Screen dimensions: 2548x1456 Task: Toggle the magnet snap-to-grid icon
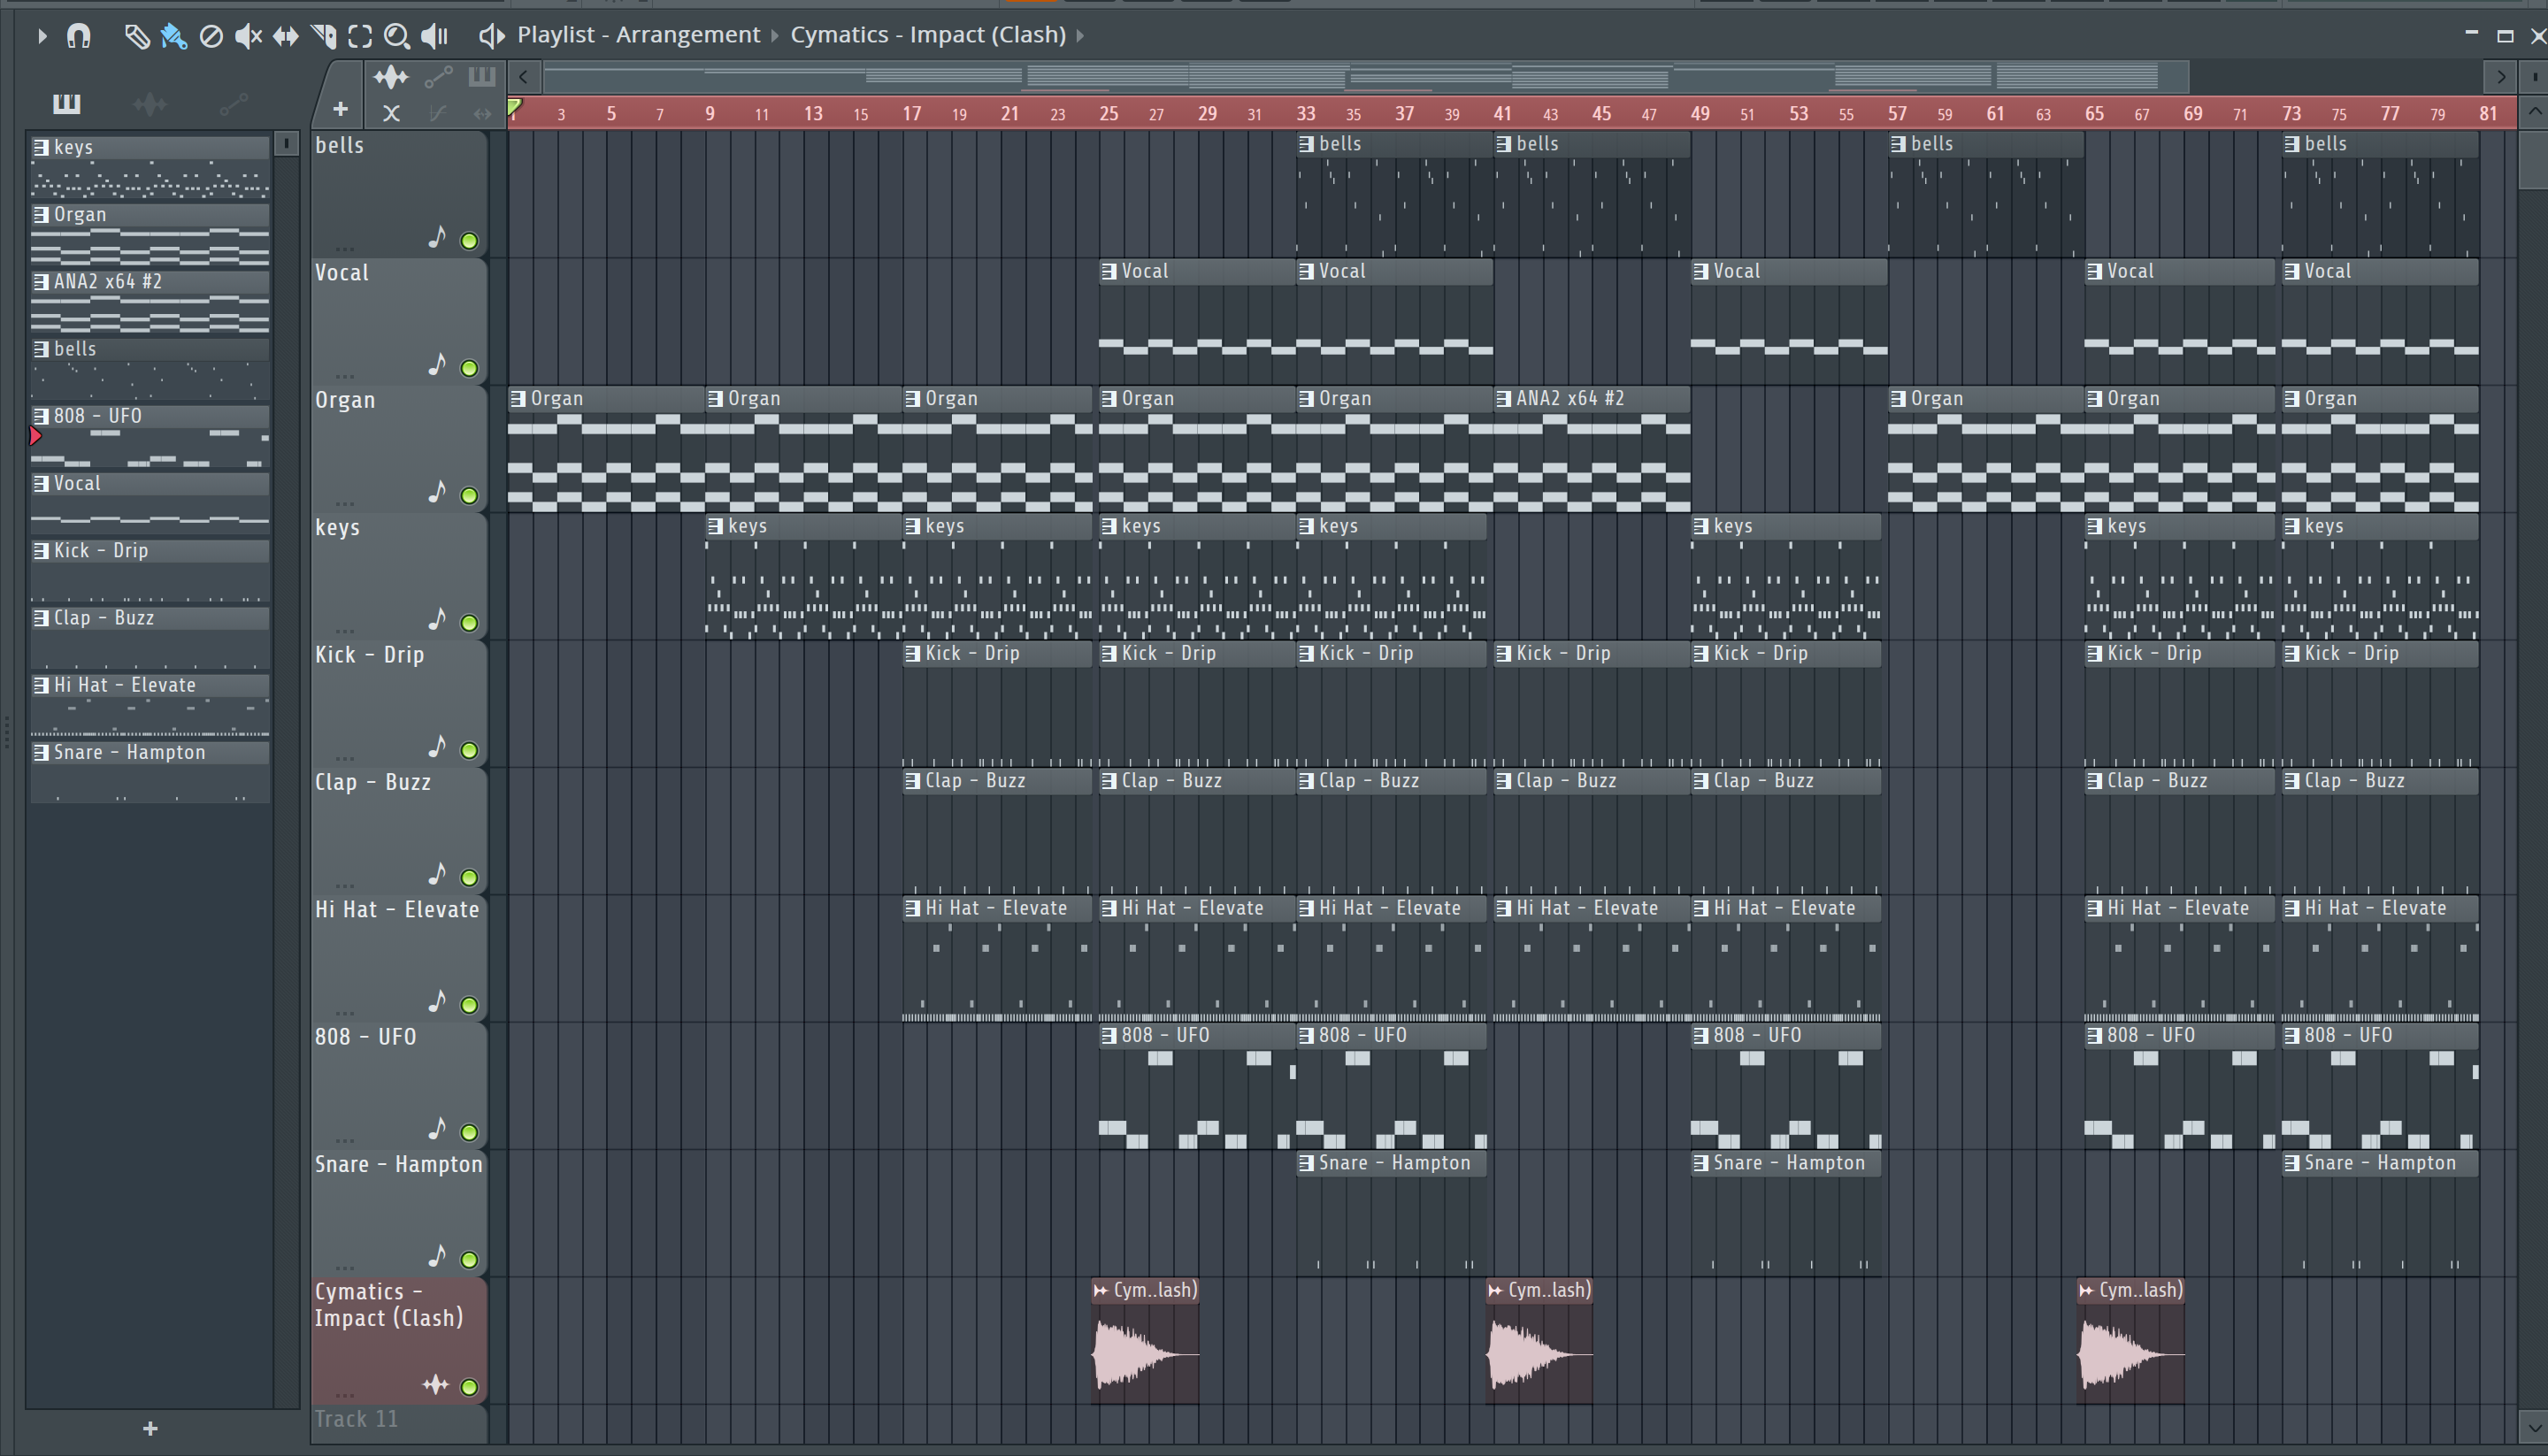pos(78,37)
